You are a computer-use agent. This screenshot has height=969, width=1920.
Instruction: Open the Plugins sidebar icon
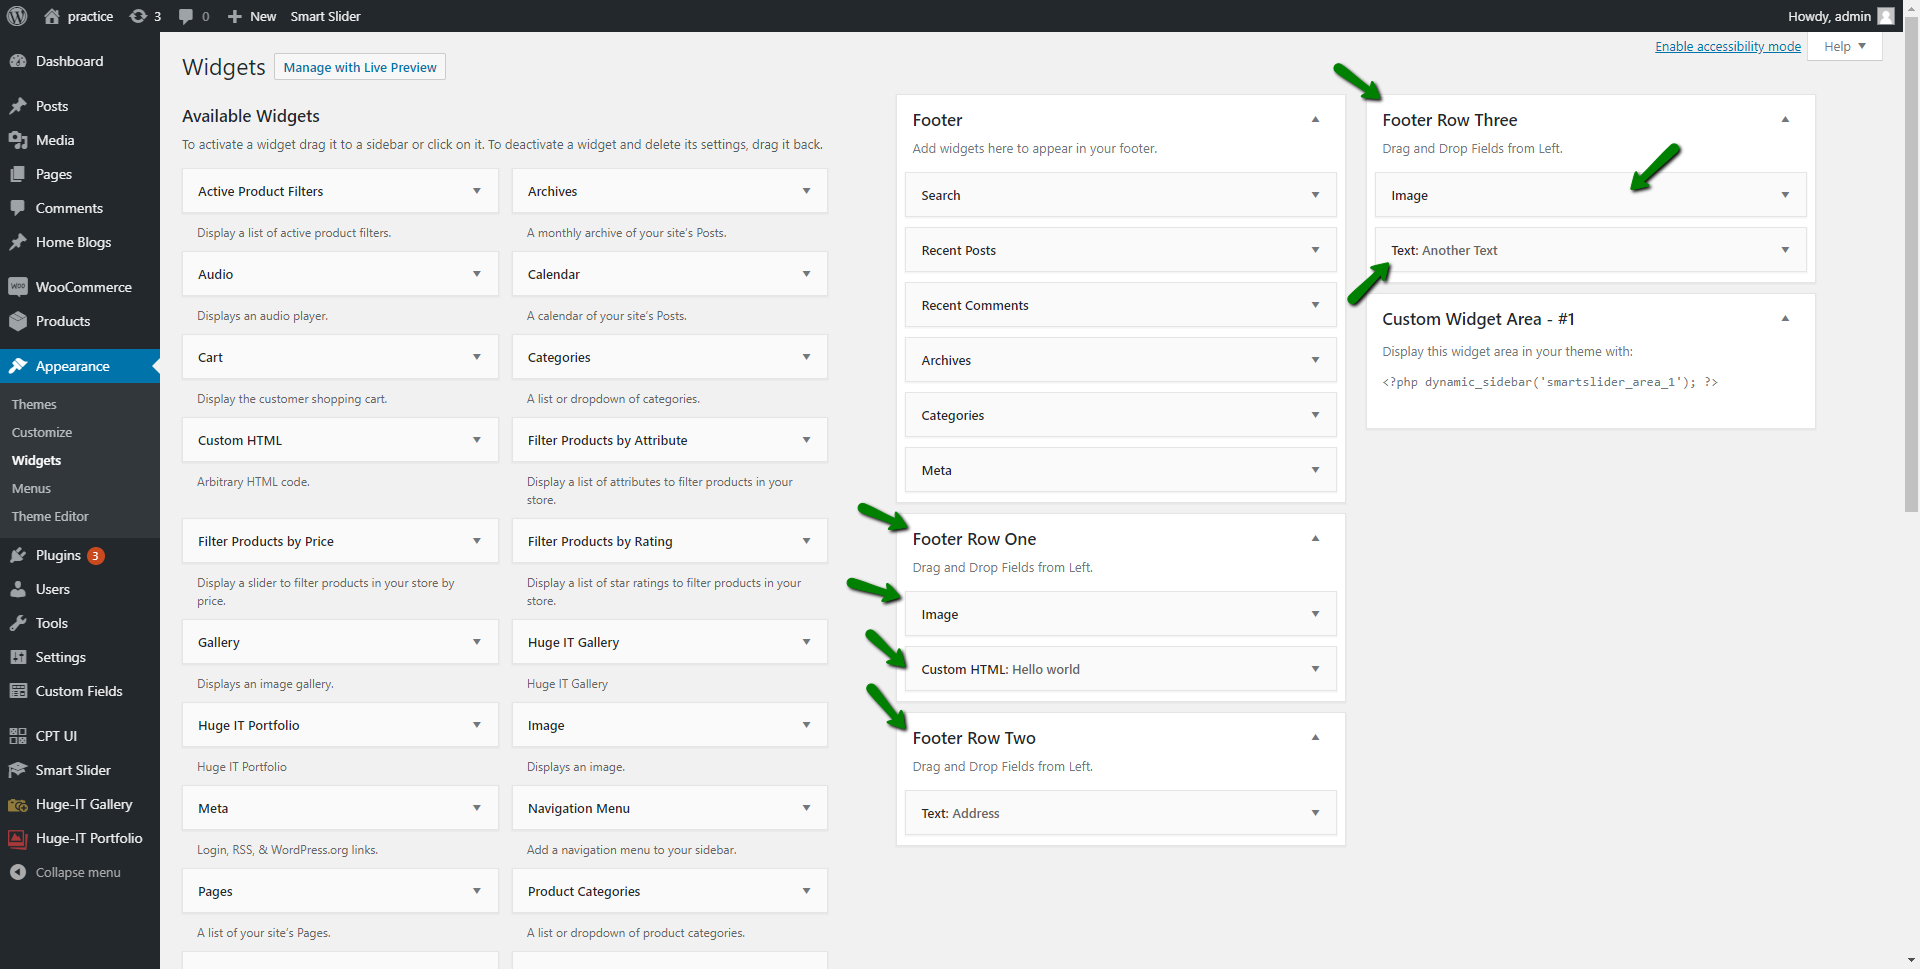pyautogui.click(x=18, y=555)
